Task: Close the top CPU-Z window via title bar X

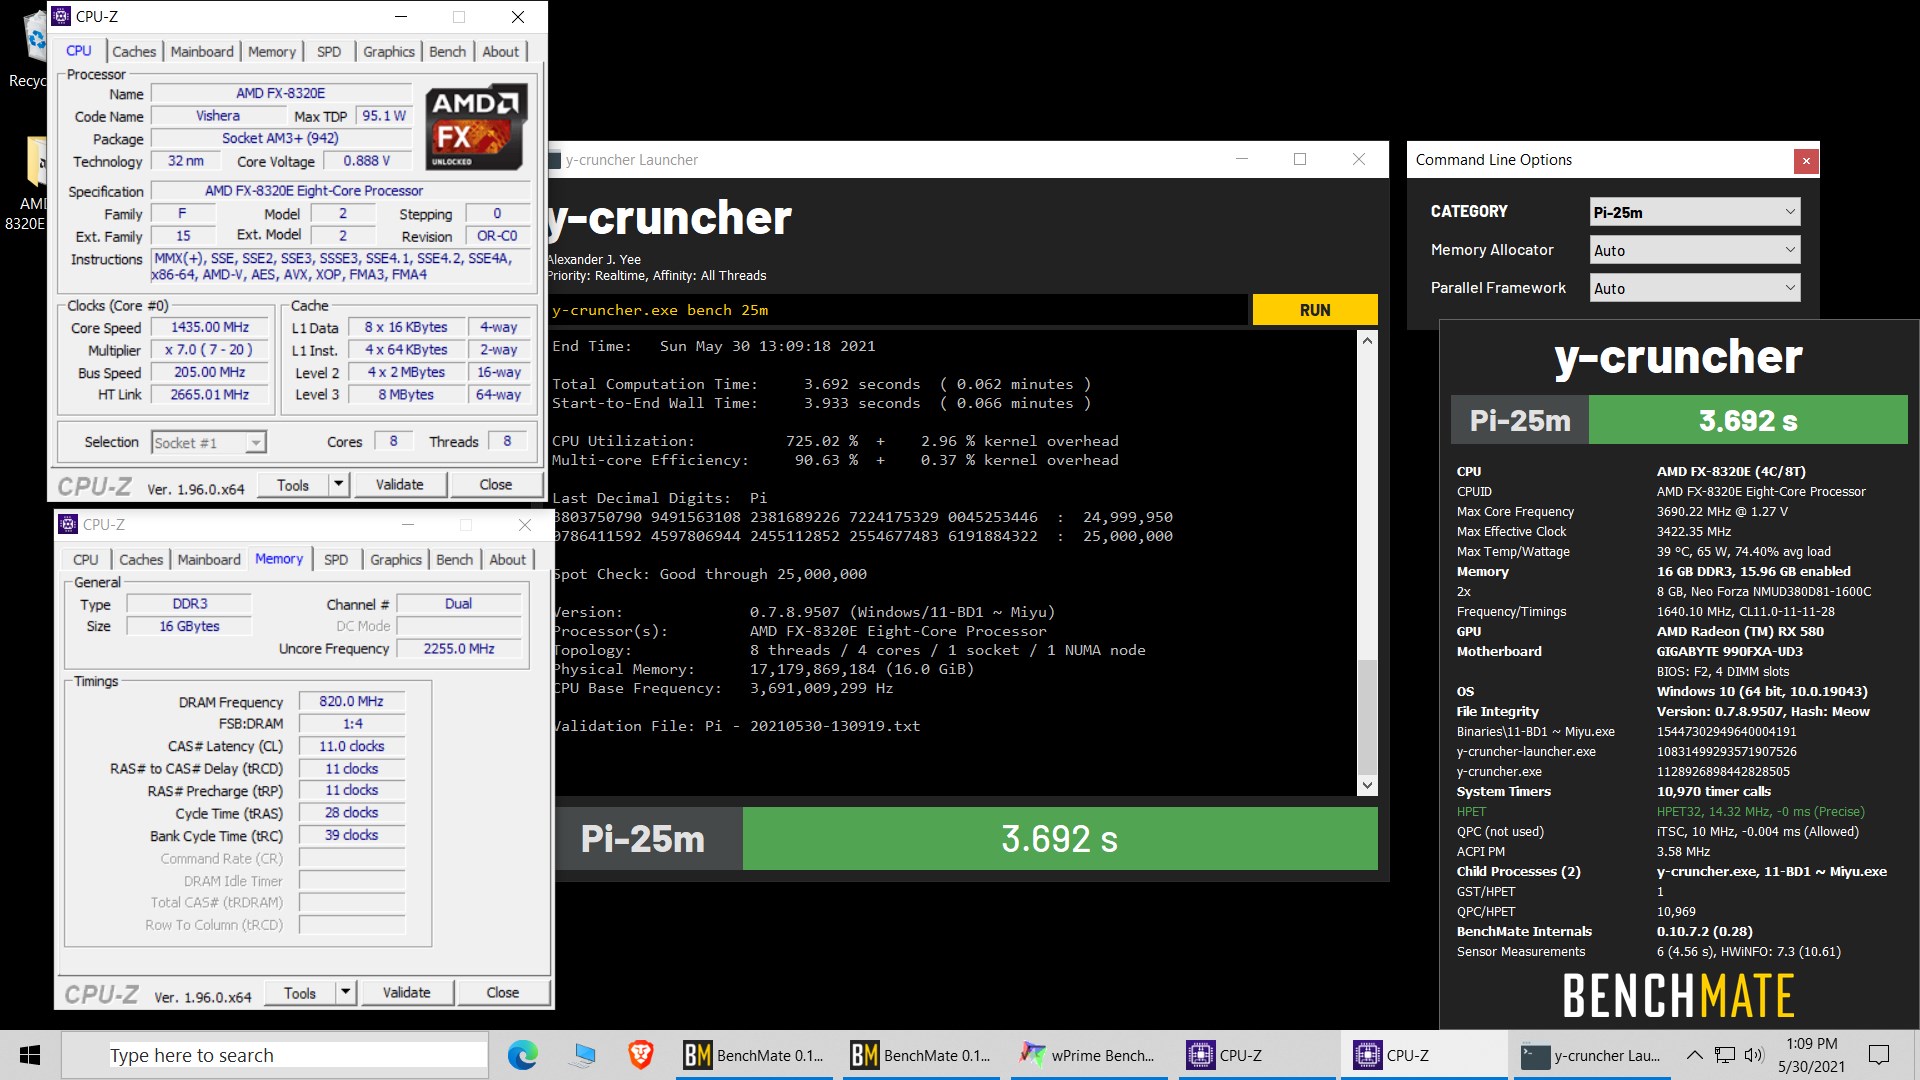Action: click(517, 16)
